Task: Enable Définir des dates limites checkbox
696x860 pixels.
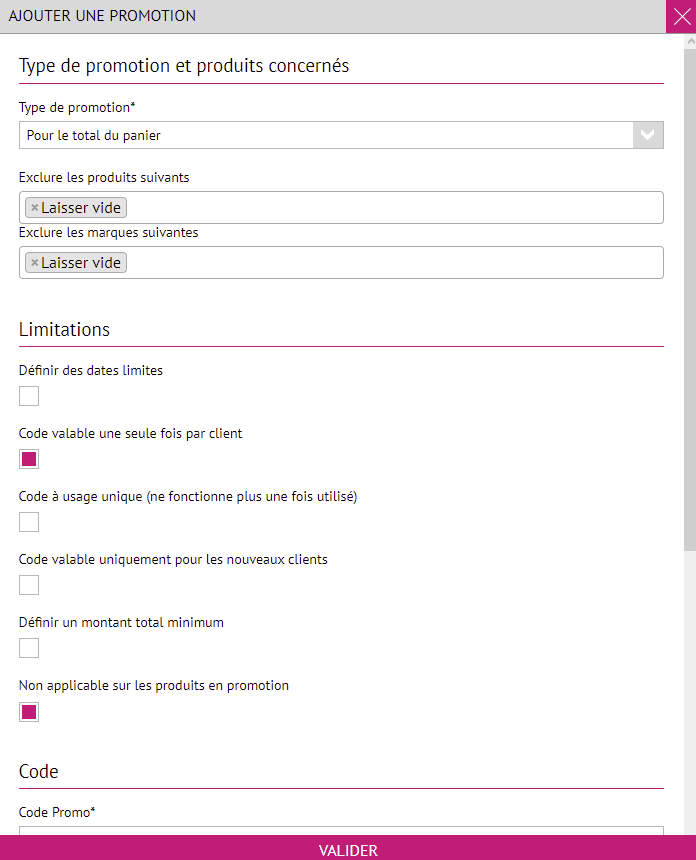Action: [29, 396]
